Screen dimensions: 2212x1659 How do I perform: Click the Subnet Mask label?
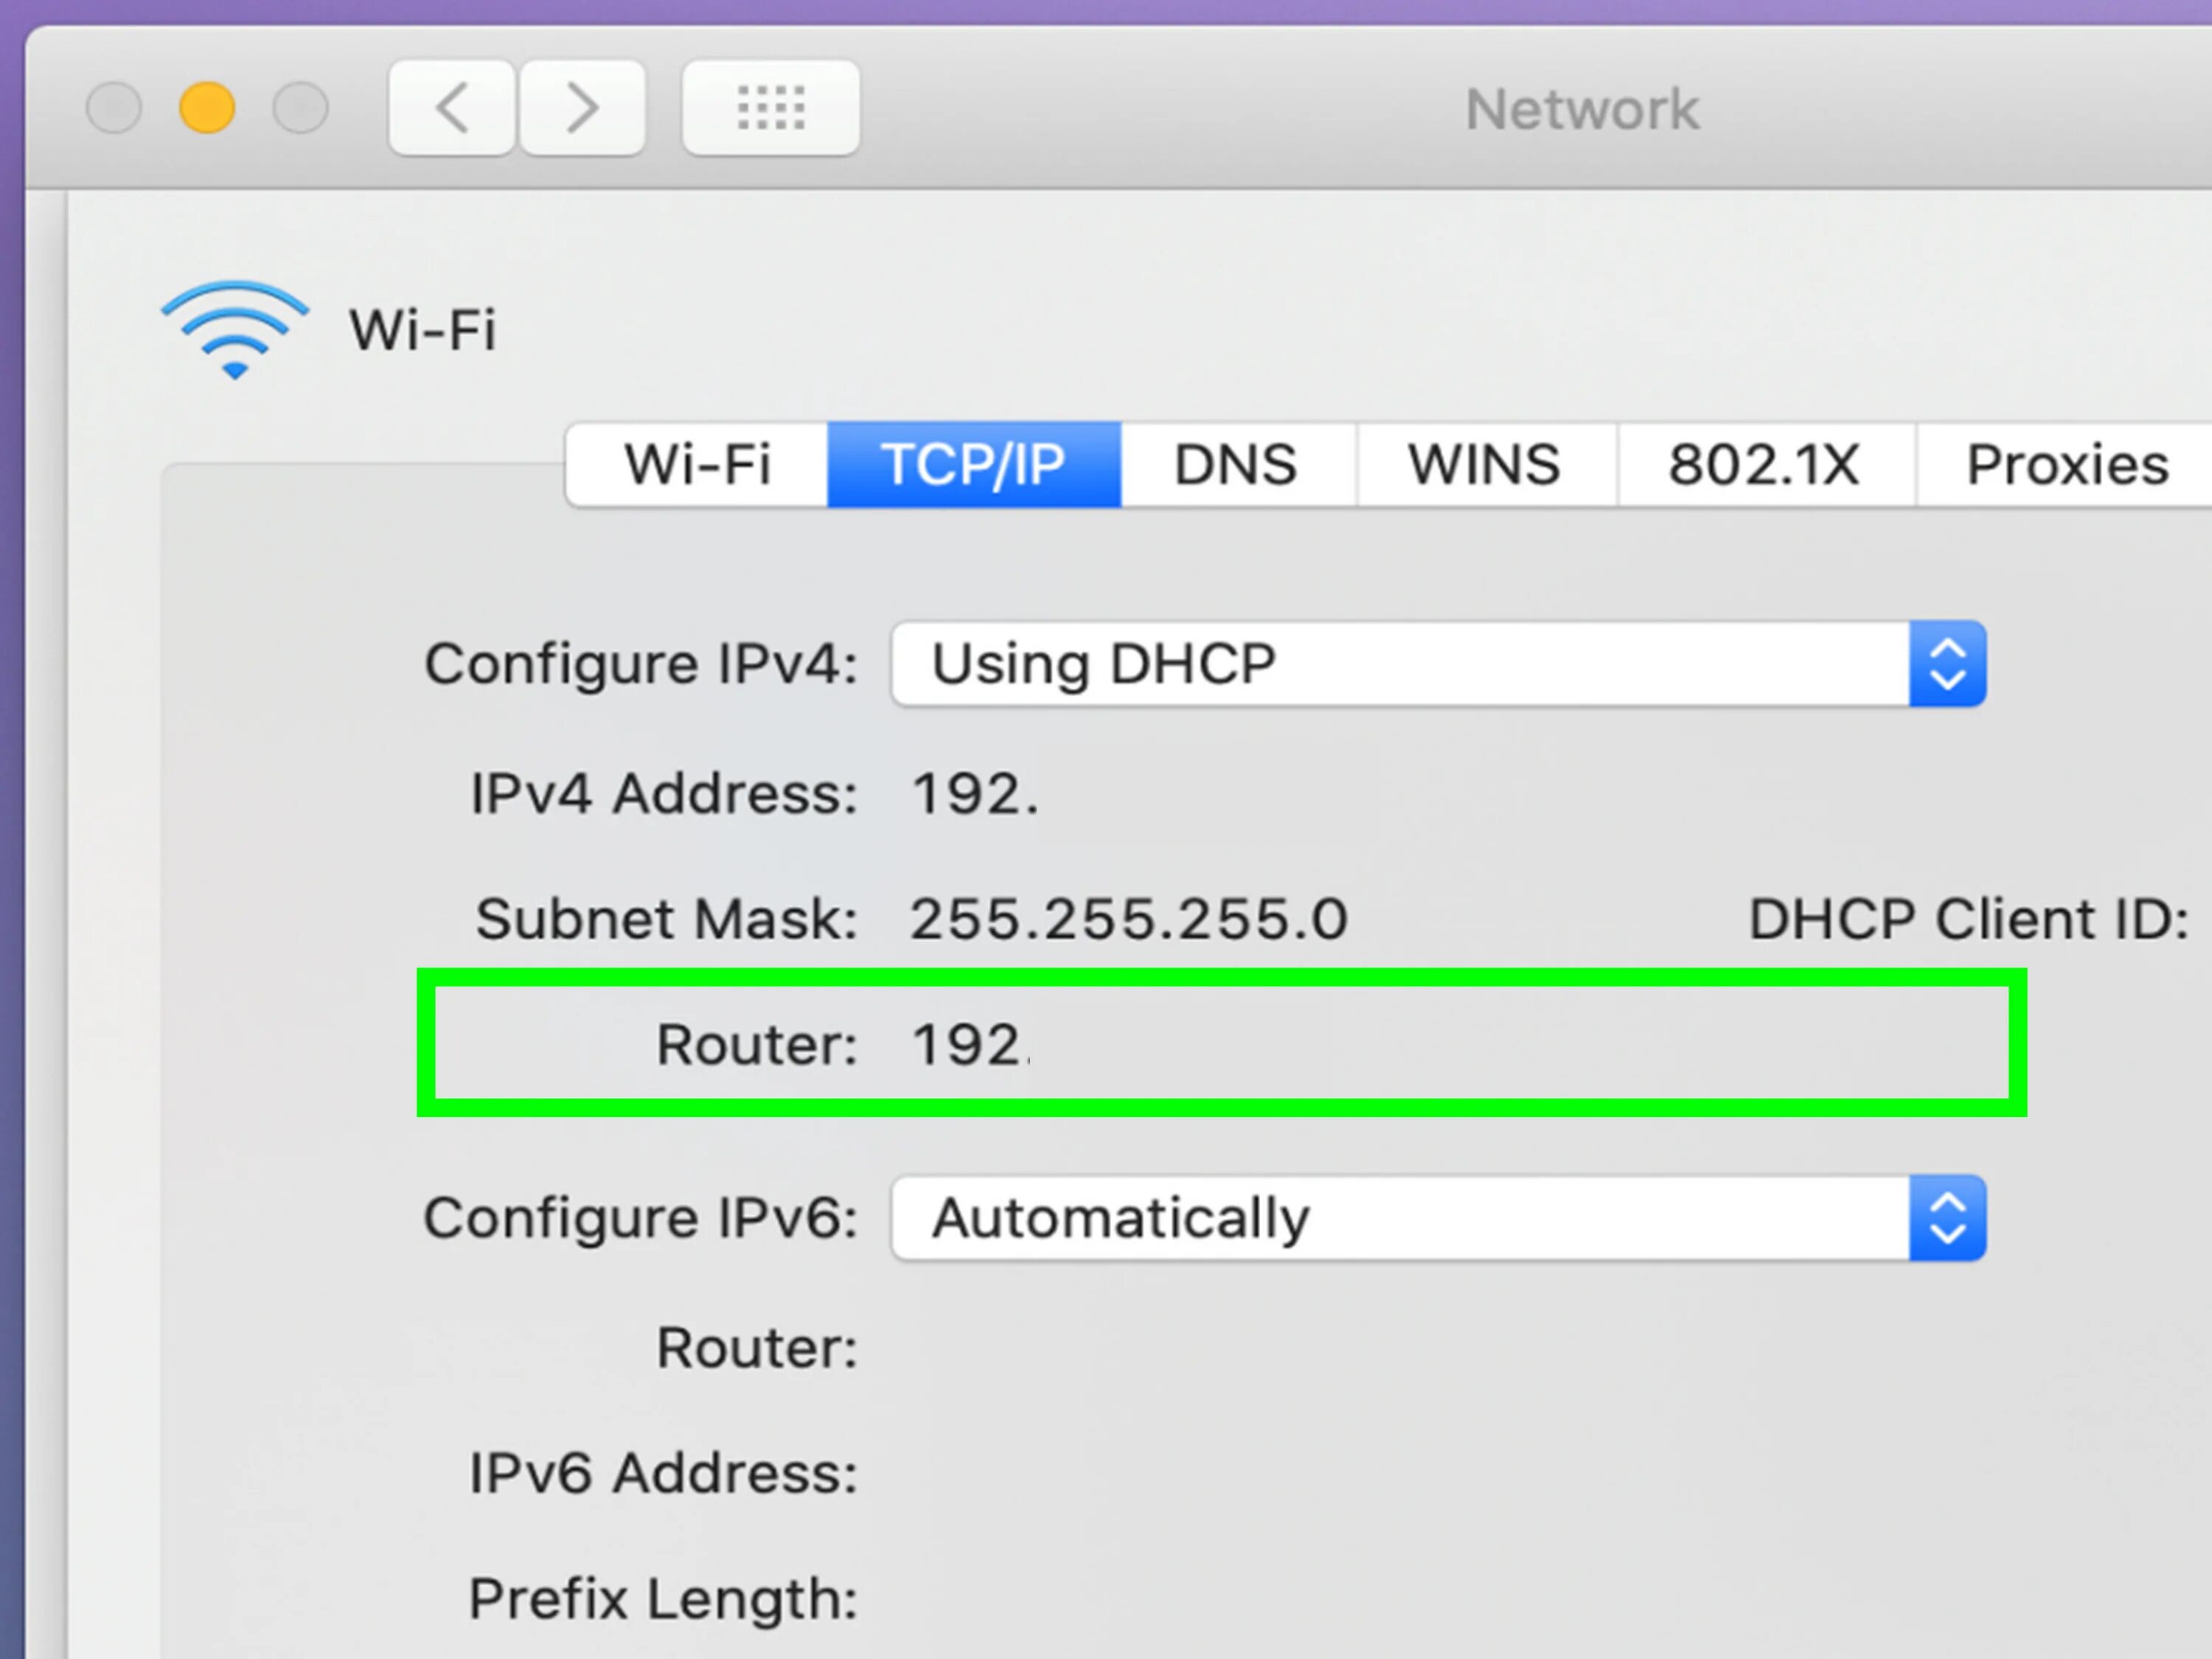pos(667,919)
